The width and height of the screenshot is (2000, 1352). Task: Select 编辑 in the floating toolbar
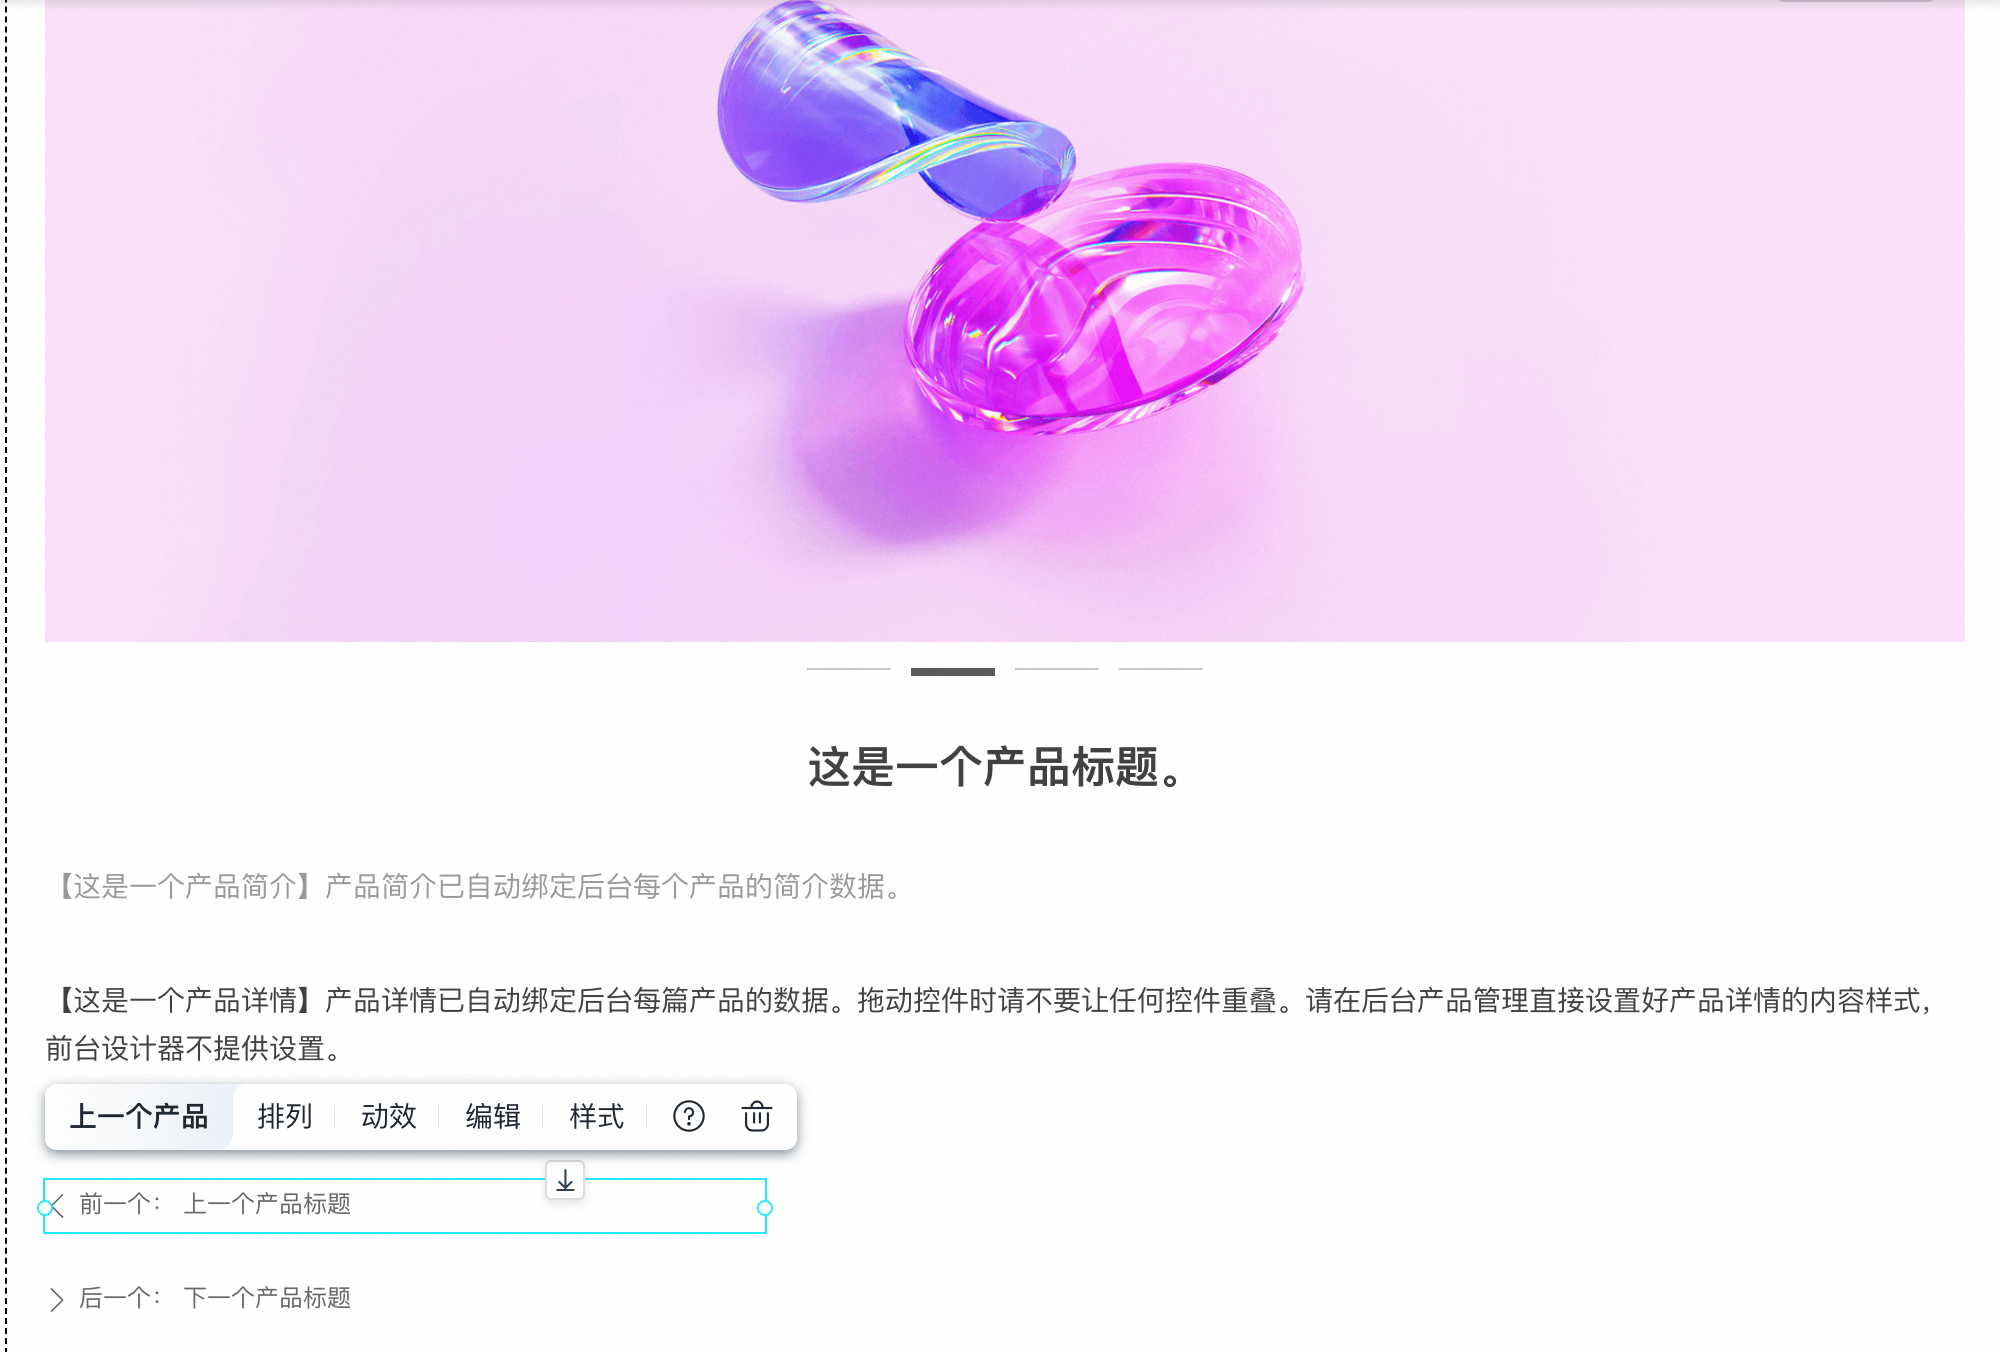click(493, 1116)
